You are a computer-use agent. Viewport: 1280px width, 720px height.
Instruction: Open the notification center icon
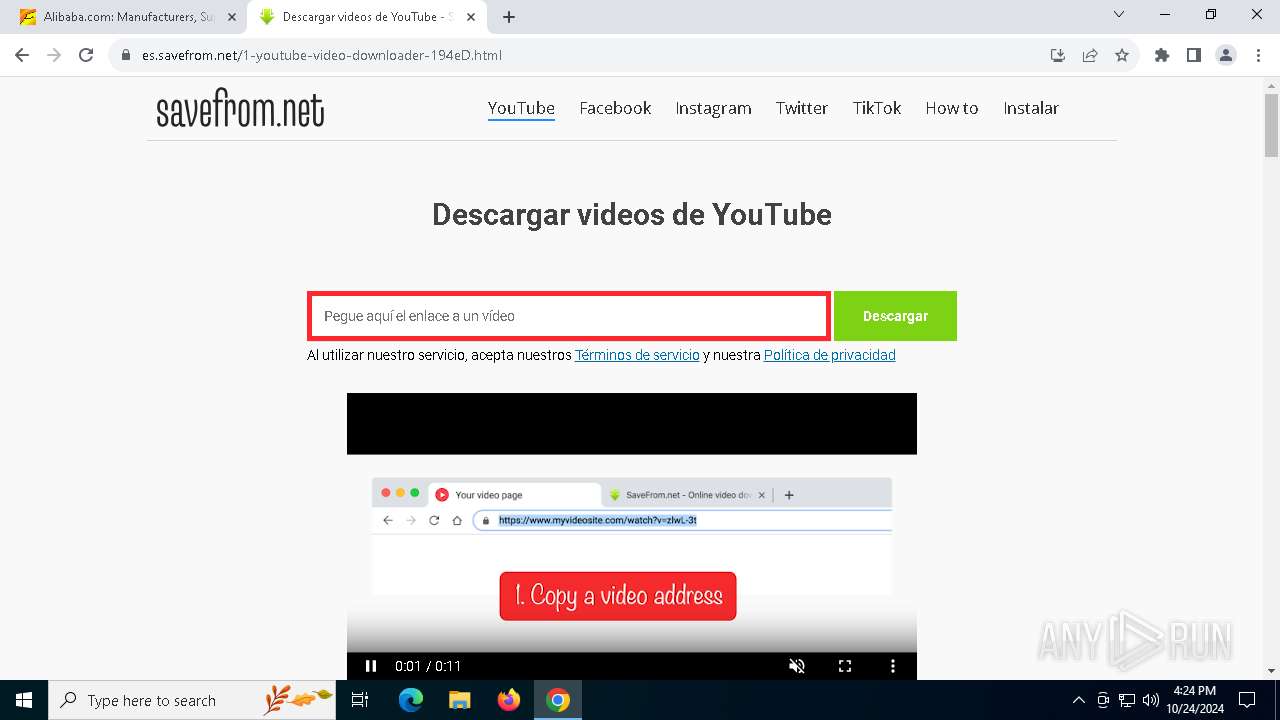[x=1247, y=700]
